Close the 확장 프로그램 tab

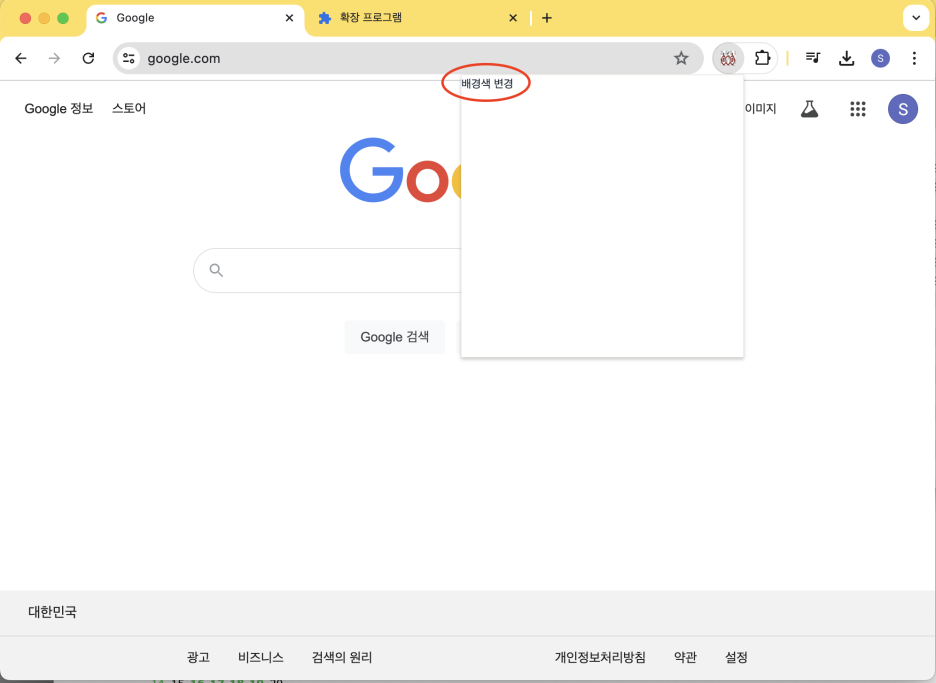513,18
